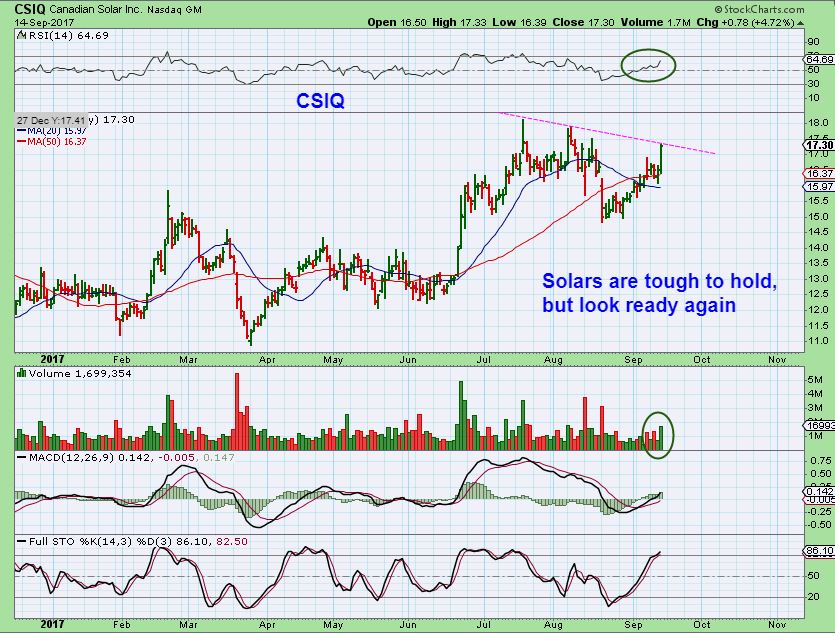
Task: Click the Volume 1.7M header value
Action: pos(655,22)
